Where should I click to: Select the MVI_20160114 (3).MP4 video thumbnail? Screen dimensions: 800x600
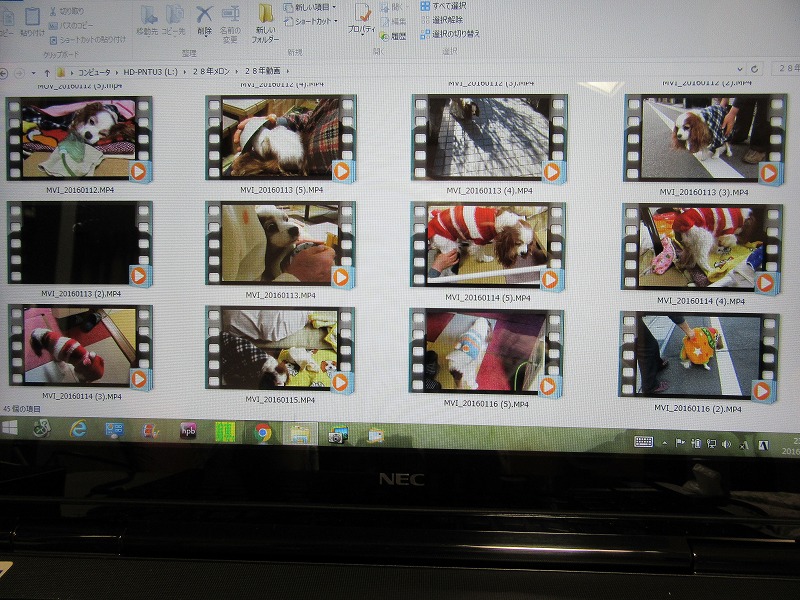[x=81, y=347]
